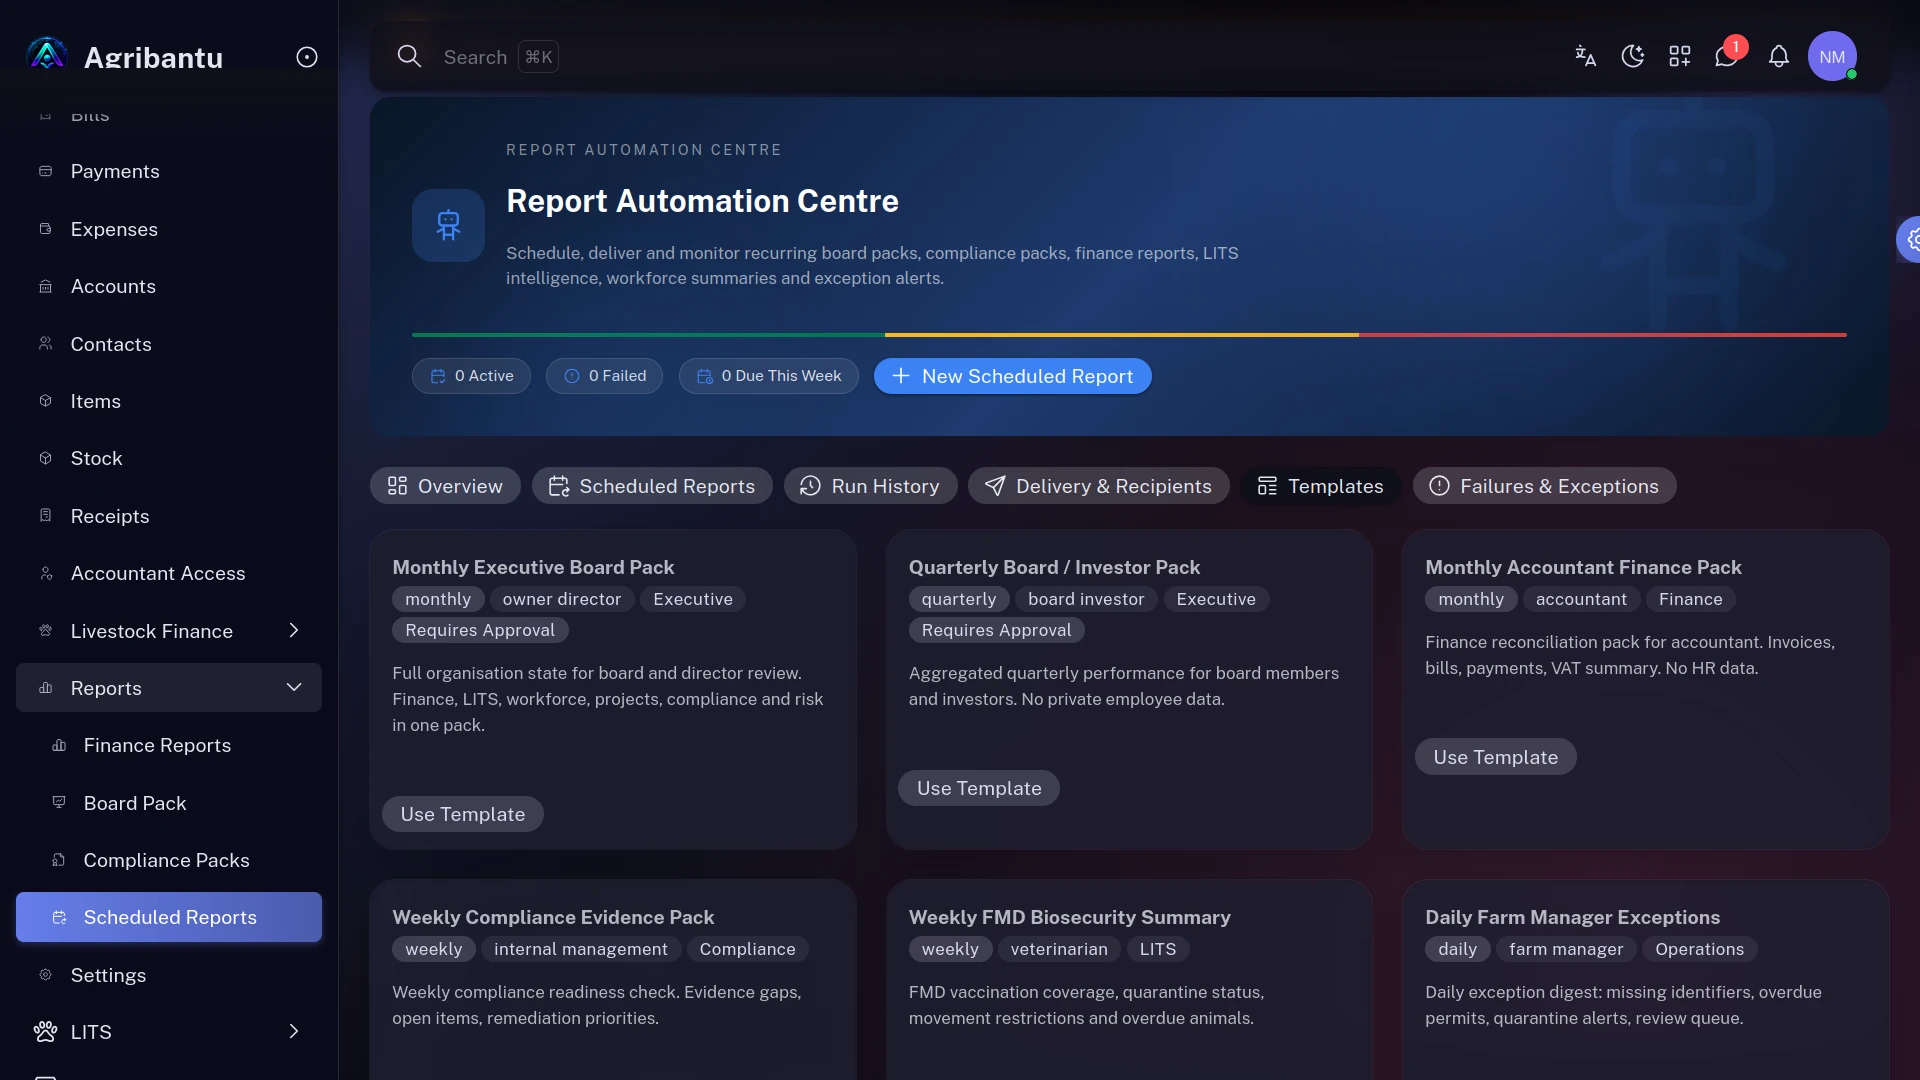Use Monthly Accountant Finance Pack template
Image resolution: width=1920 pixels, height=1080 pixels.
coord(1495,757)
